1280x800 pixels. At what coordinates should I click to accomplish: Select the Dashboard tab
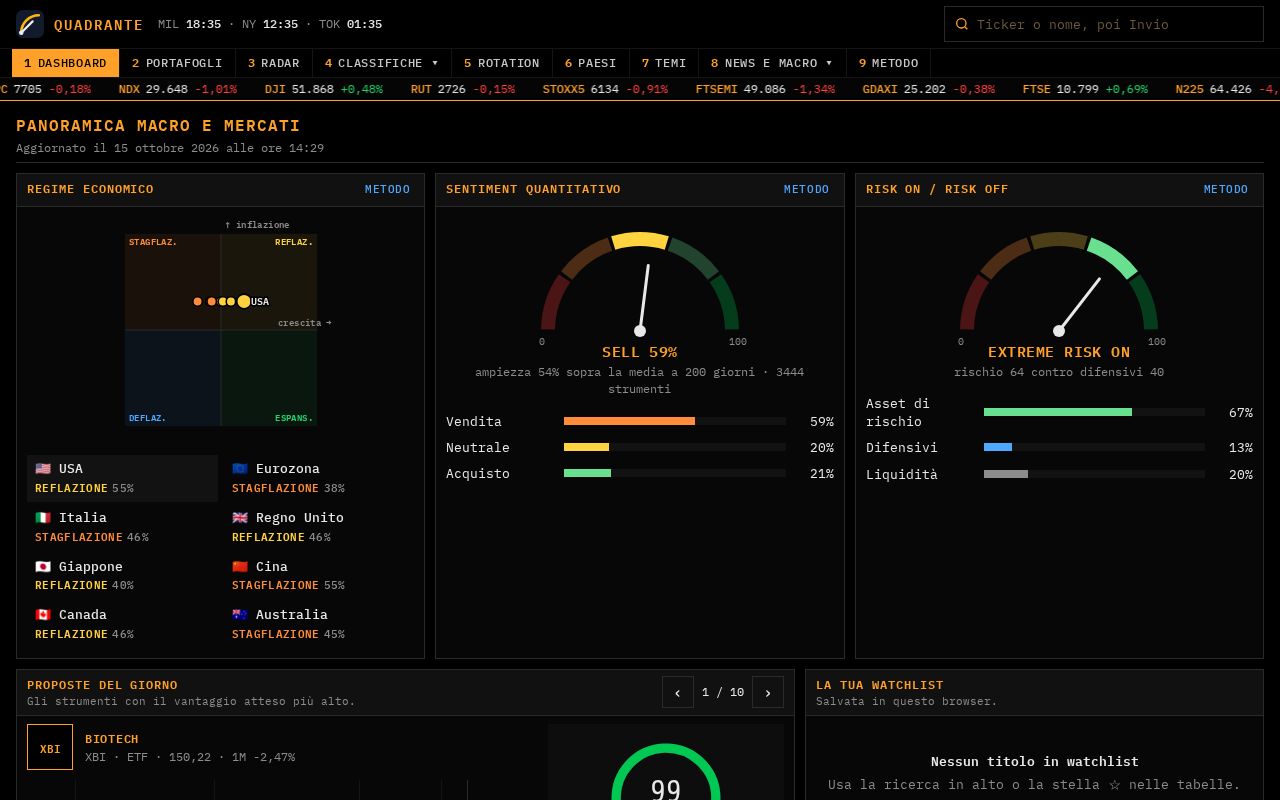(65, 63)
